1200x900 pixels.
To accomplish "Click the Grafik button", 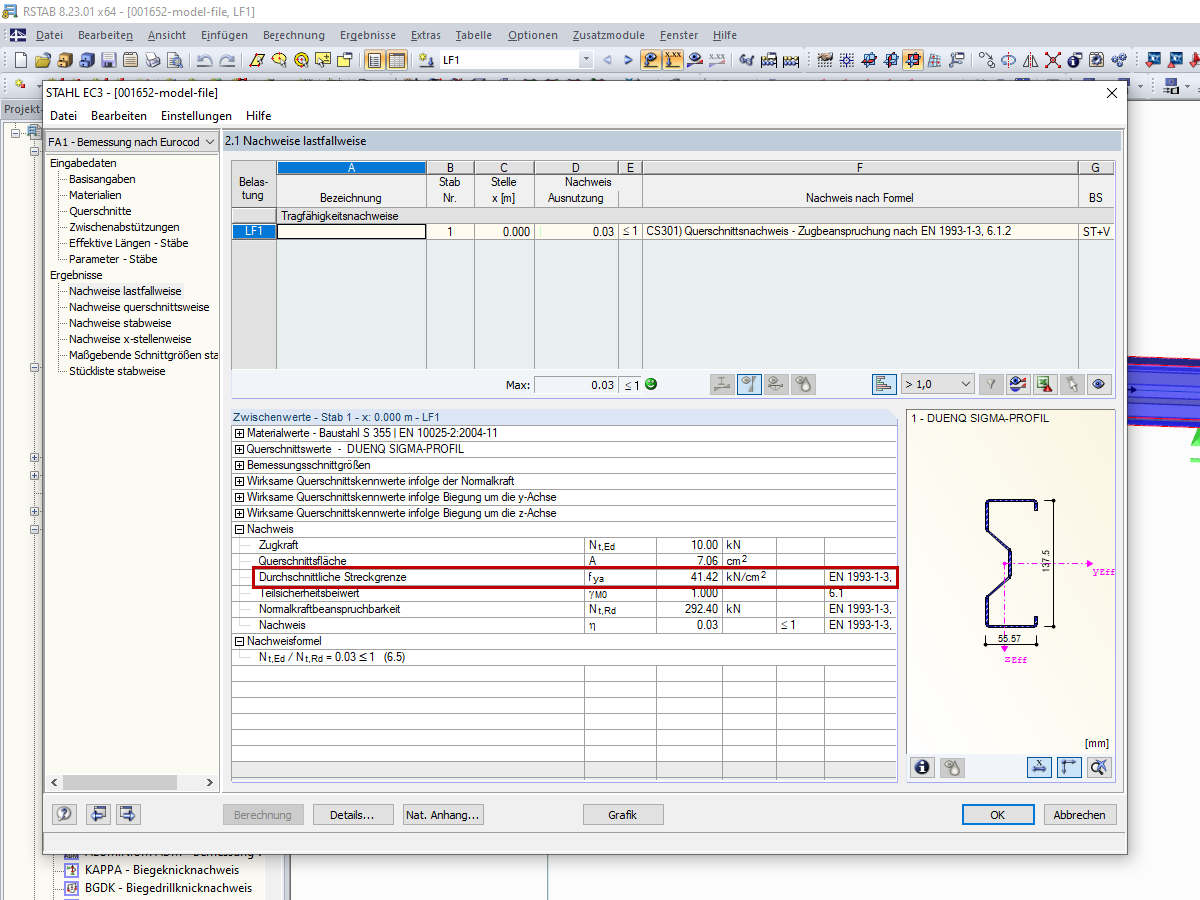I will click(622, 815).
